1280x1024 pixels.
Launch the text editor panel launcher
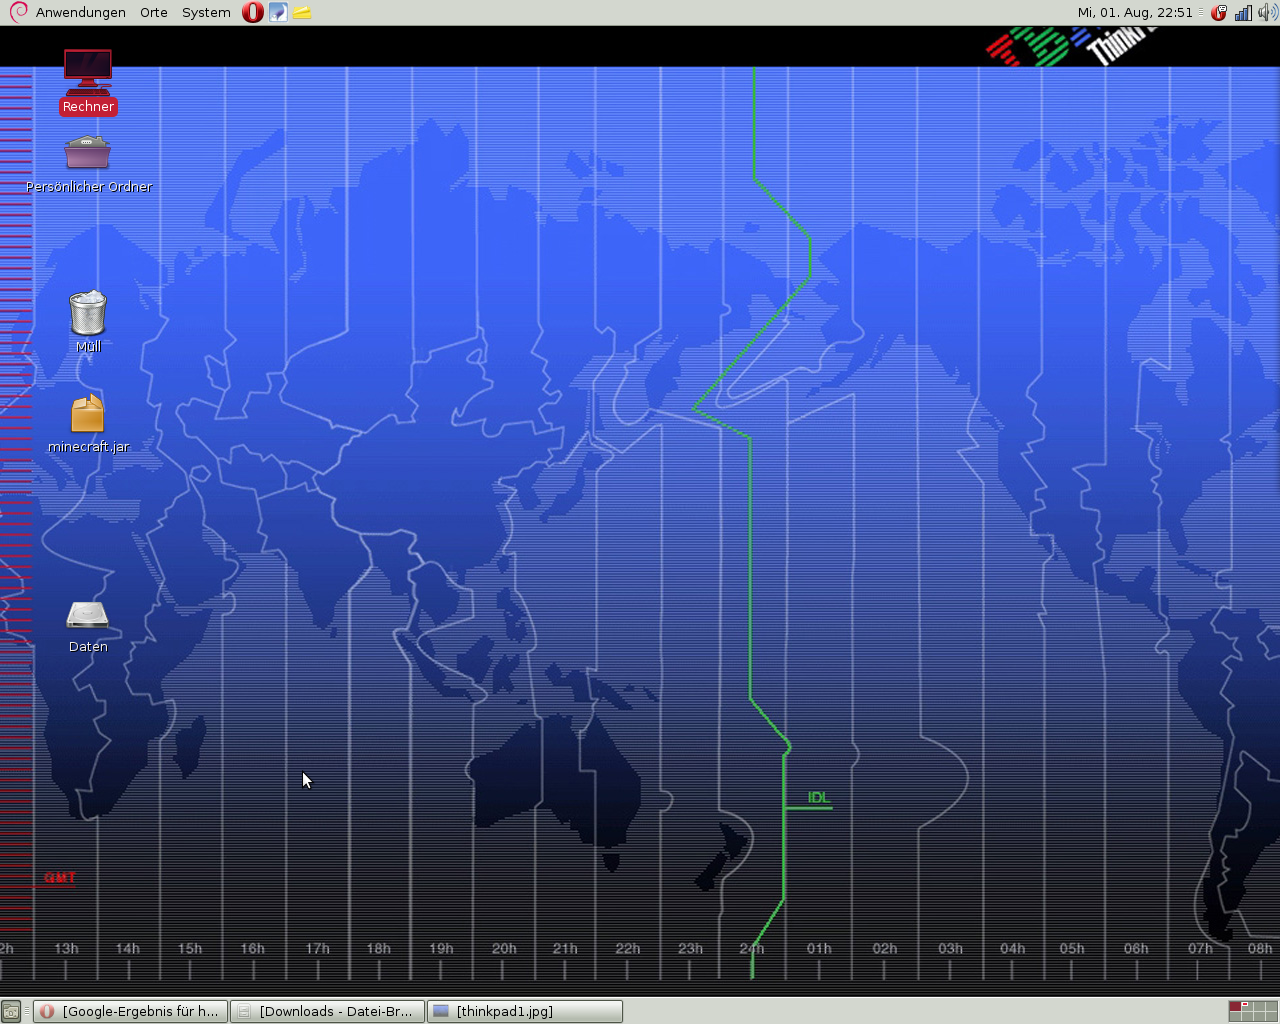tap(278, 12)
